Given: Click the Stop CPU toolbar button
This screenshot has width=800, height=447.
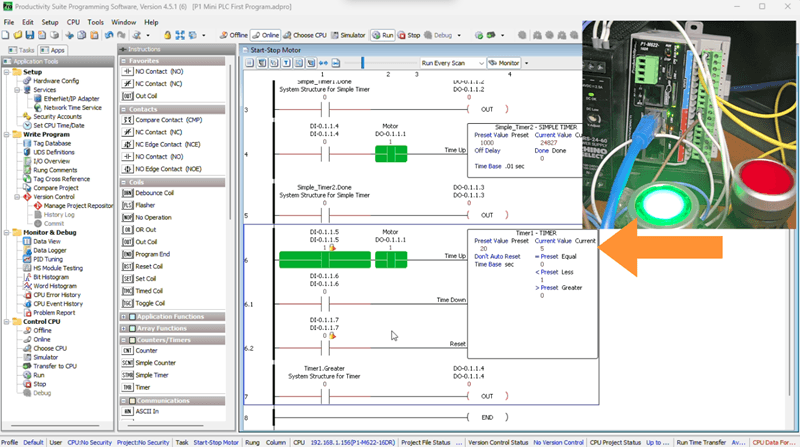Looking at the screenshot, I should [409, 35].
